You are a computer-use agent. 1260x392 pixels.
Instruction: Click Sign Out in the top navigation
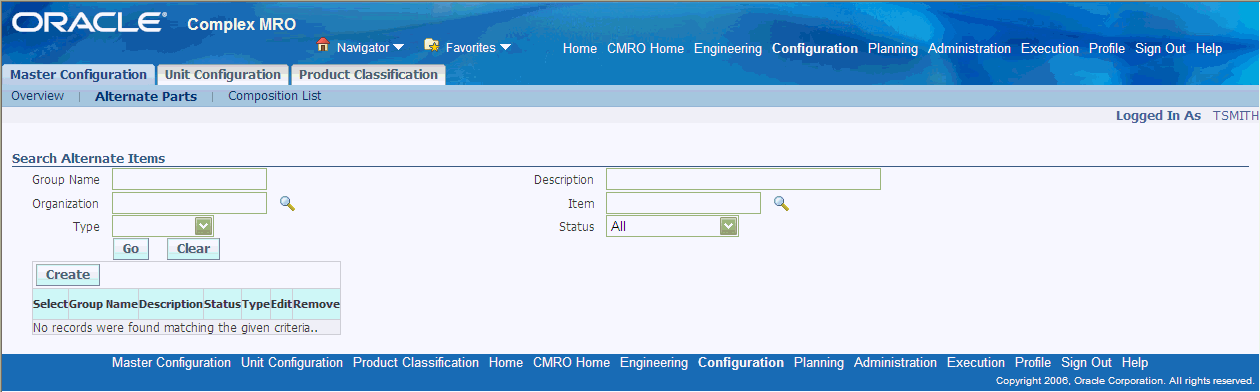click(1160, 48)
